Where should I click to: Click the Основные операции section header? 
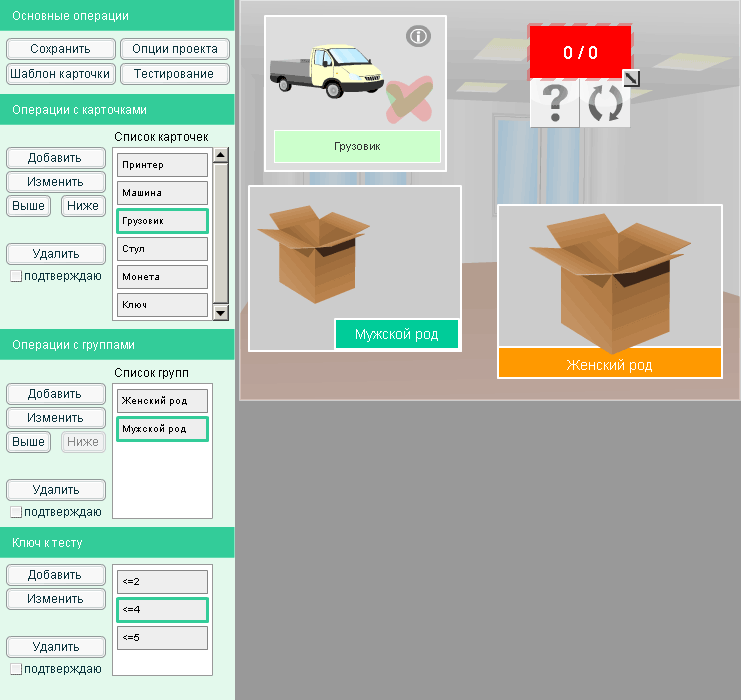pyautogui.click(x=117, y=16)
